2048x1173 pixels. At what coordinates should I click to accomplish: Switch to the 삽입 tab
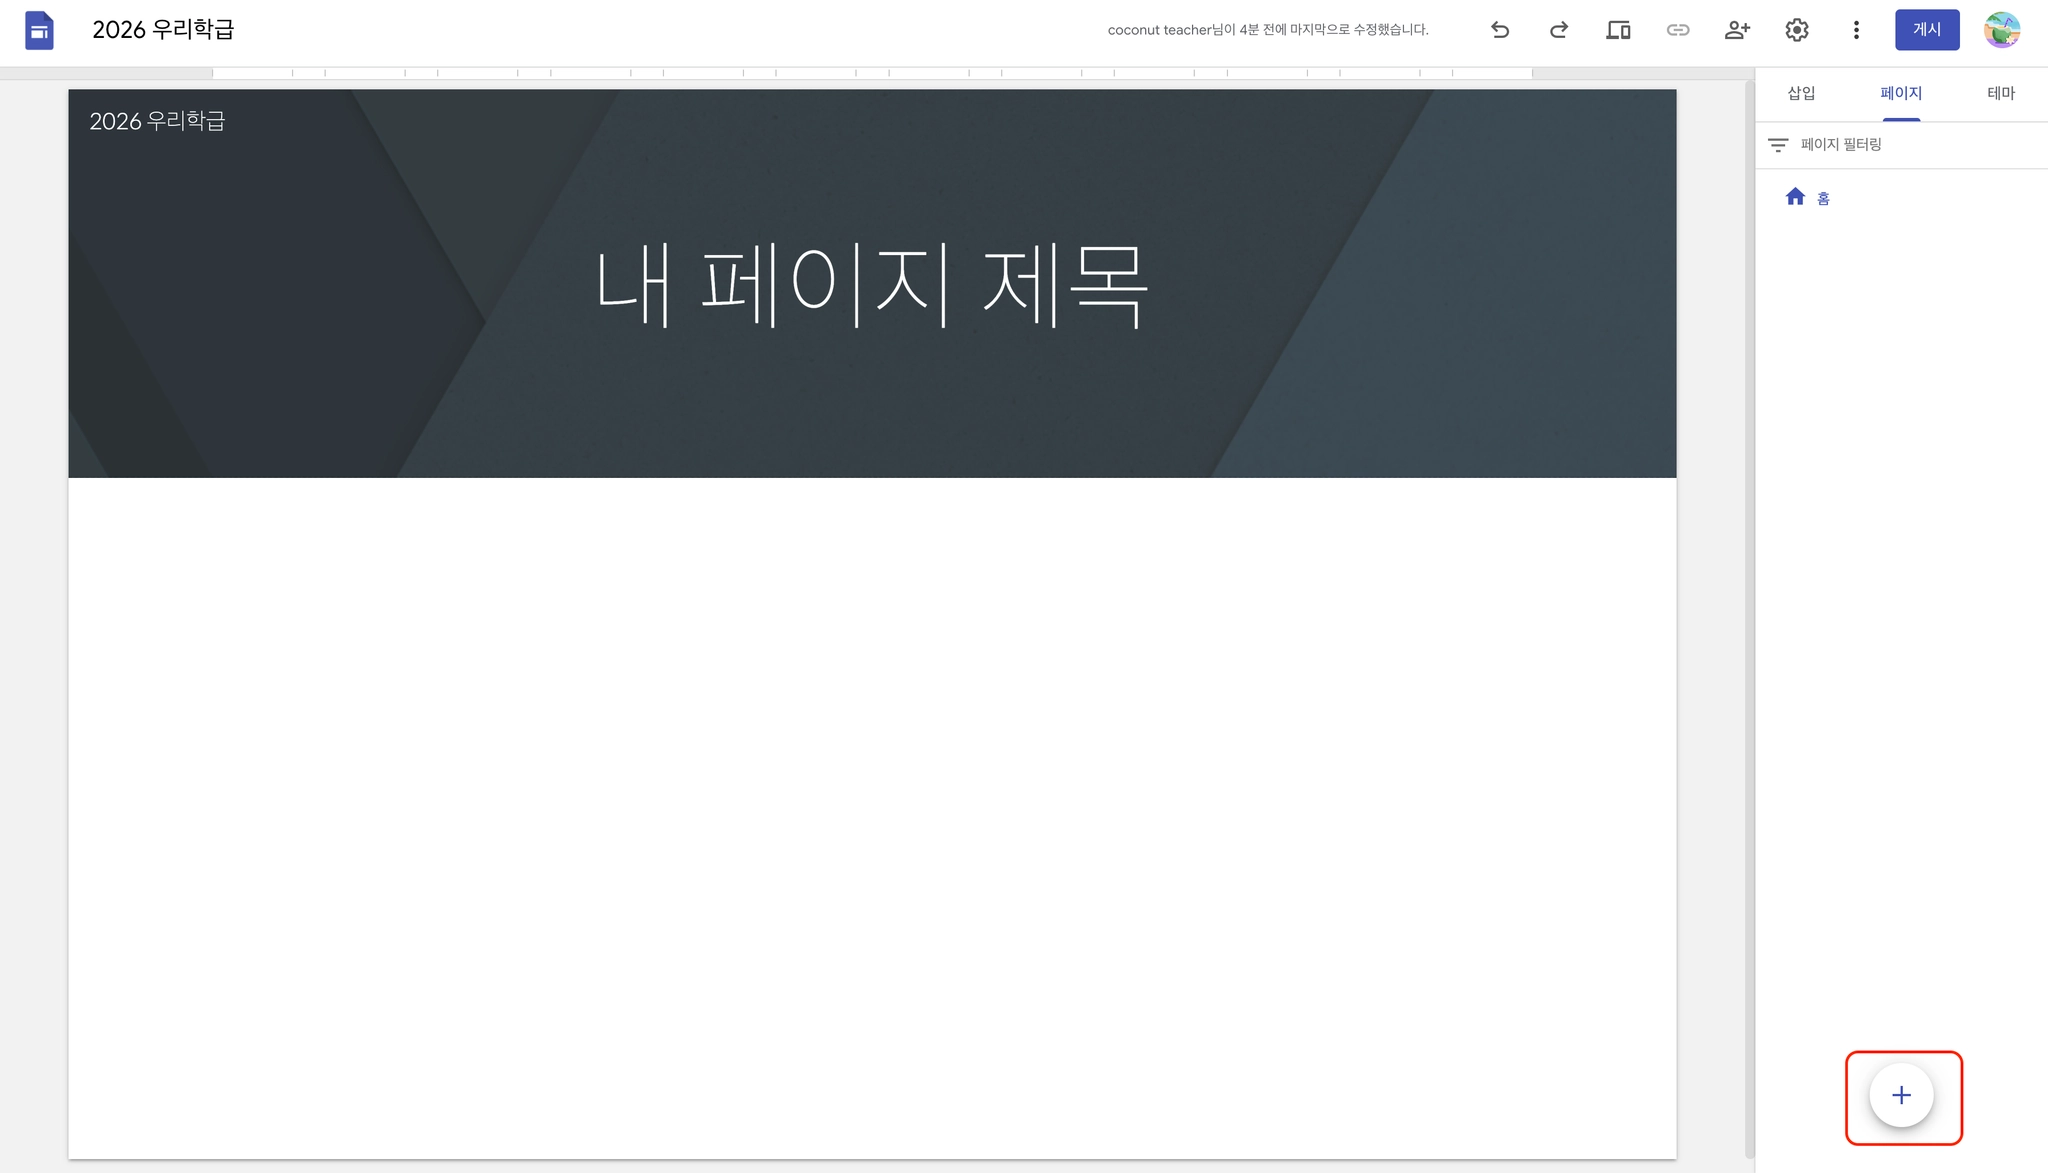tap(1801, 93)
